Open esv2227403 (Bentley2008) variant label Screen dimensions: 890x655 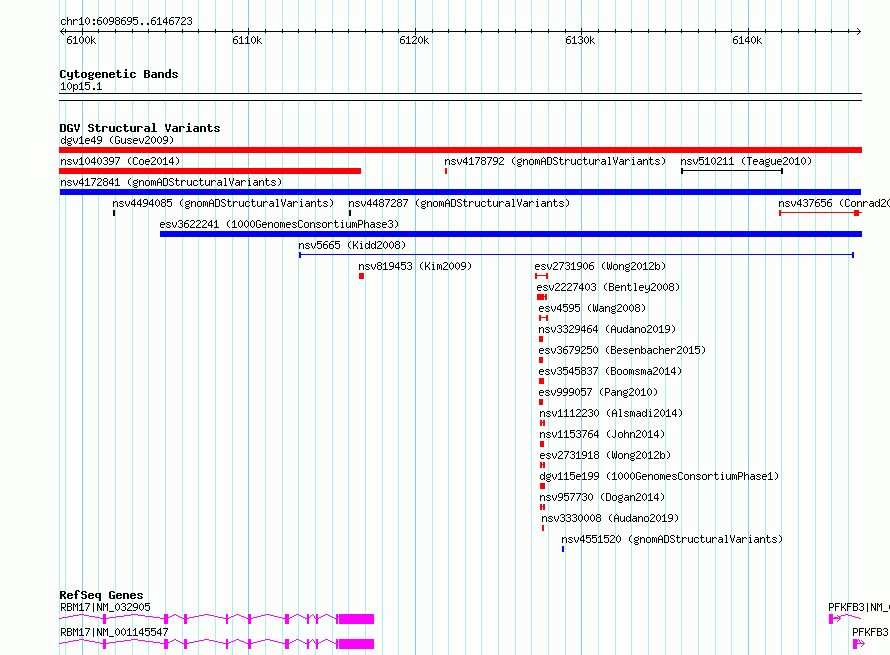point(608,287)
